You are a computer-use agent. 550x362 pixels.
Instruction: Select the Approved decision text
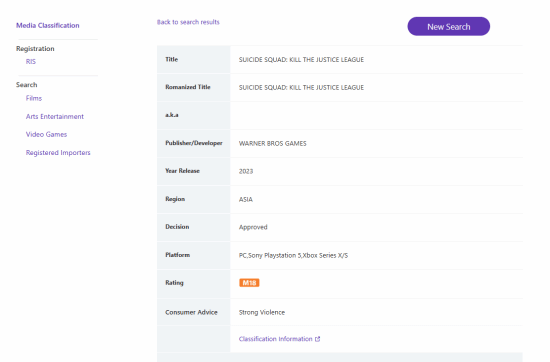click(x=253, y=227)
